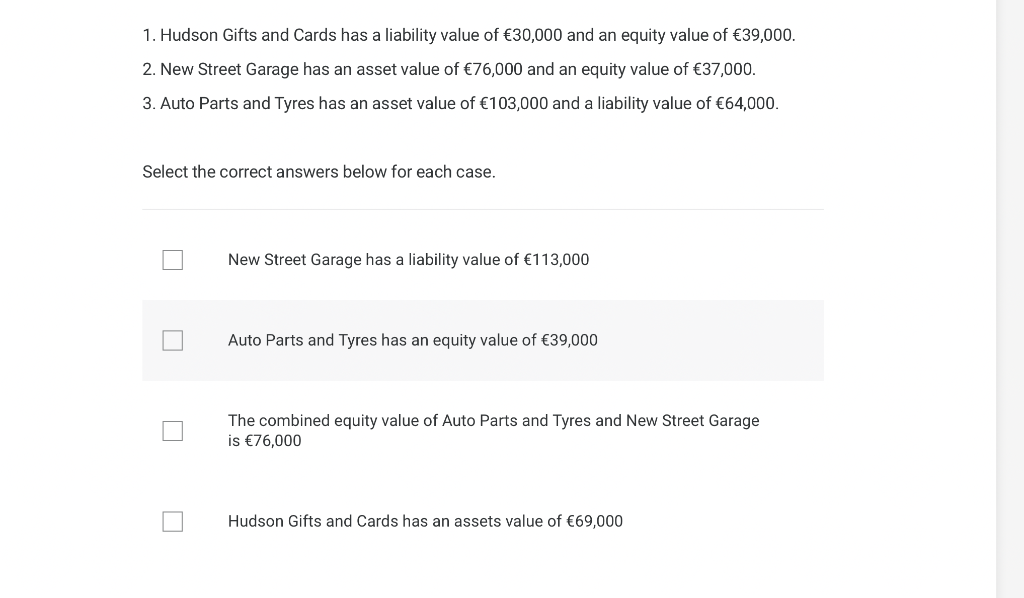Click the €39,000 equity figure in statement 1
Image resolution: width=1024 pixels, height=598 pixels.
click(763, 36)
